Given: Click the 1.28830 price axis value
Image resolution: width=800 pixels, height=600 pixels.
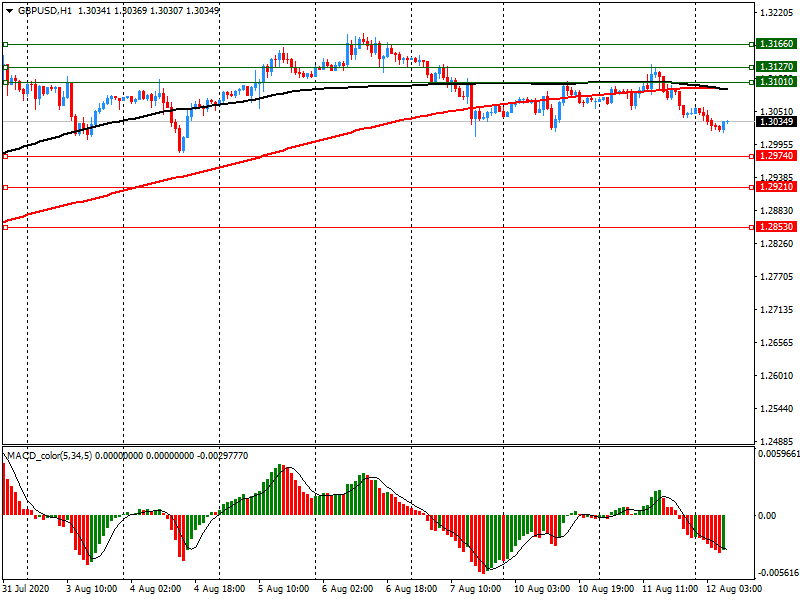Looking at the screenshot, I should click(777, 211).
